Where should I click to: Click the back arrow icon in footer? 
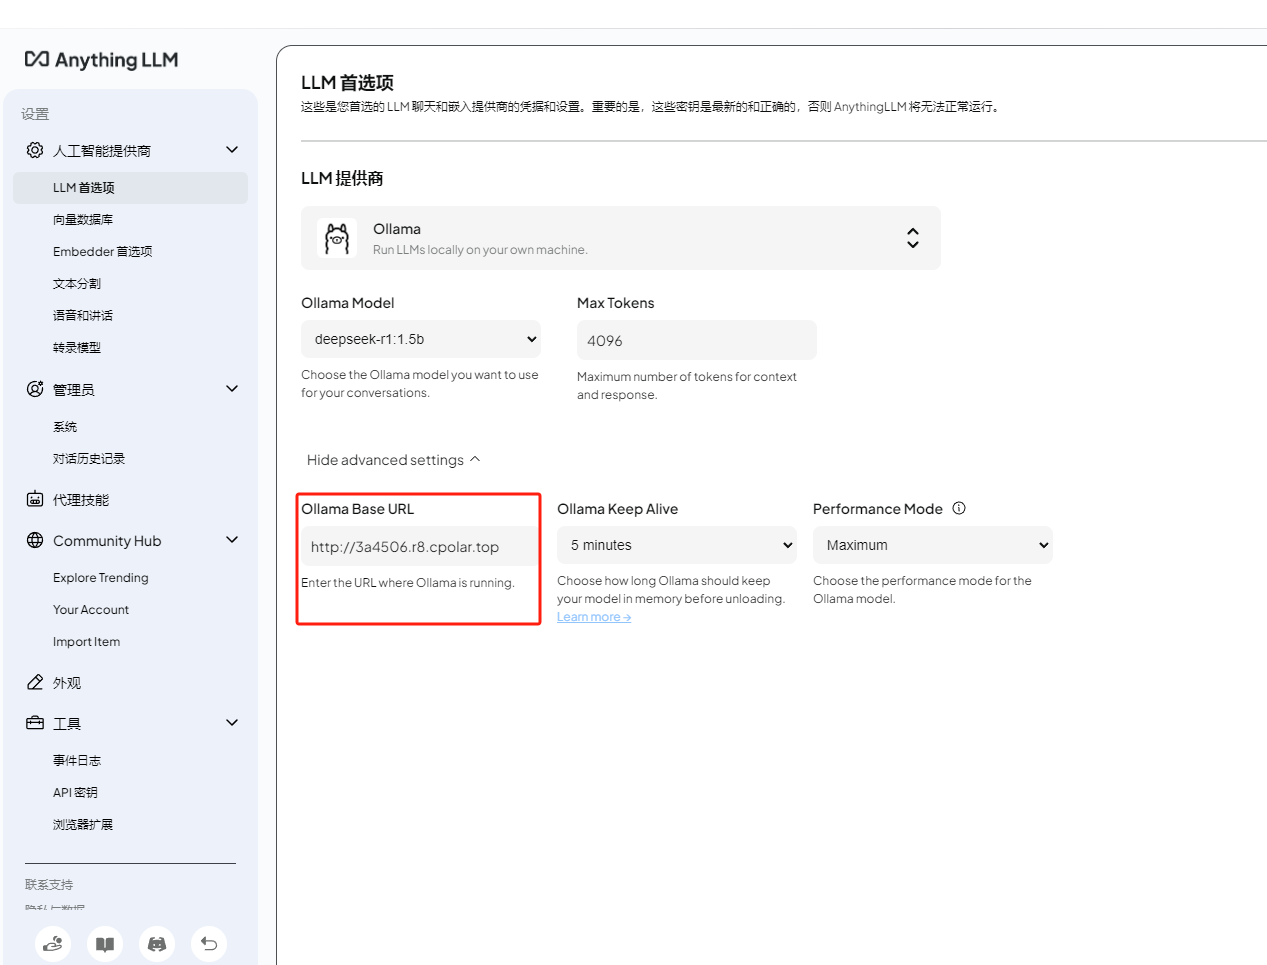(209, 943)
